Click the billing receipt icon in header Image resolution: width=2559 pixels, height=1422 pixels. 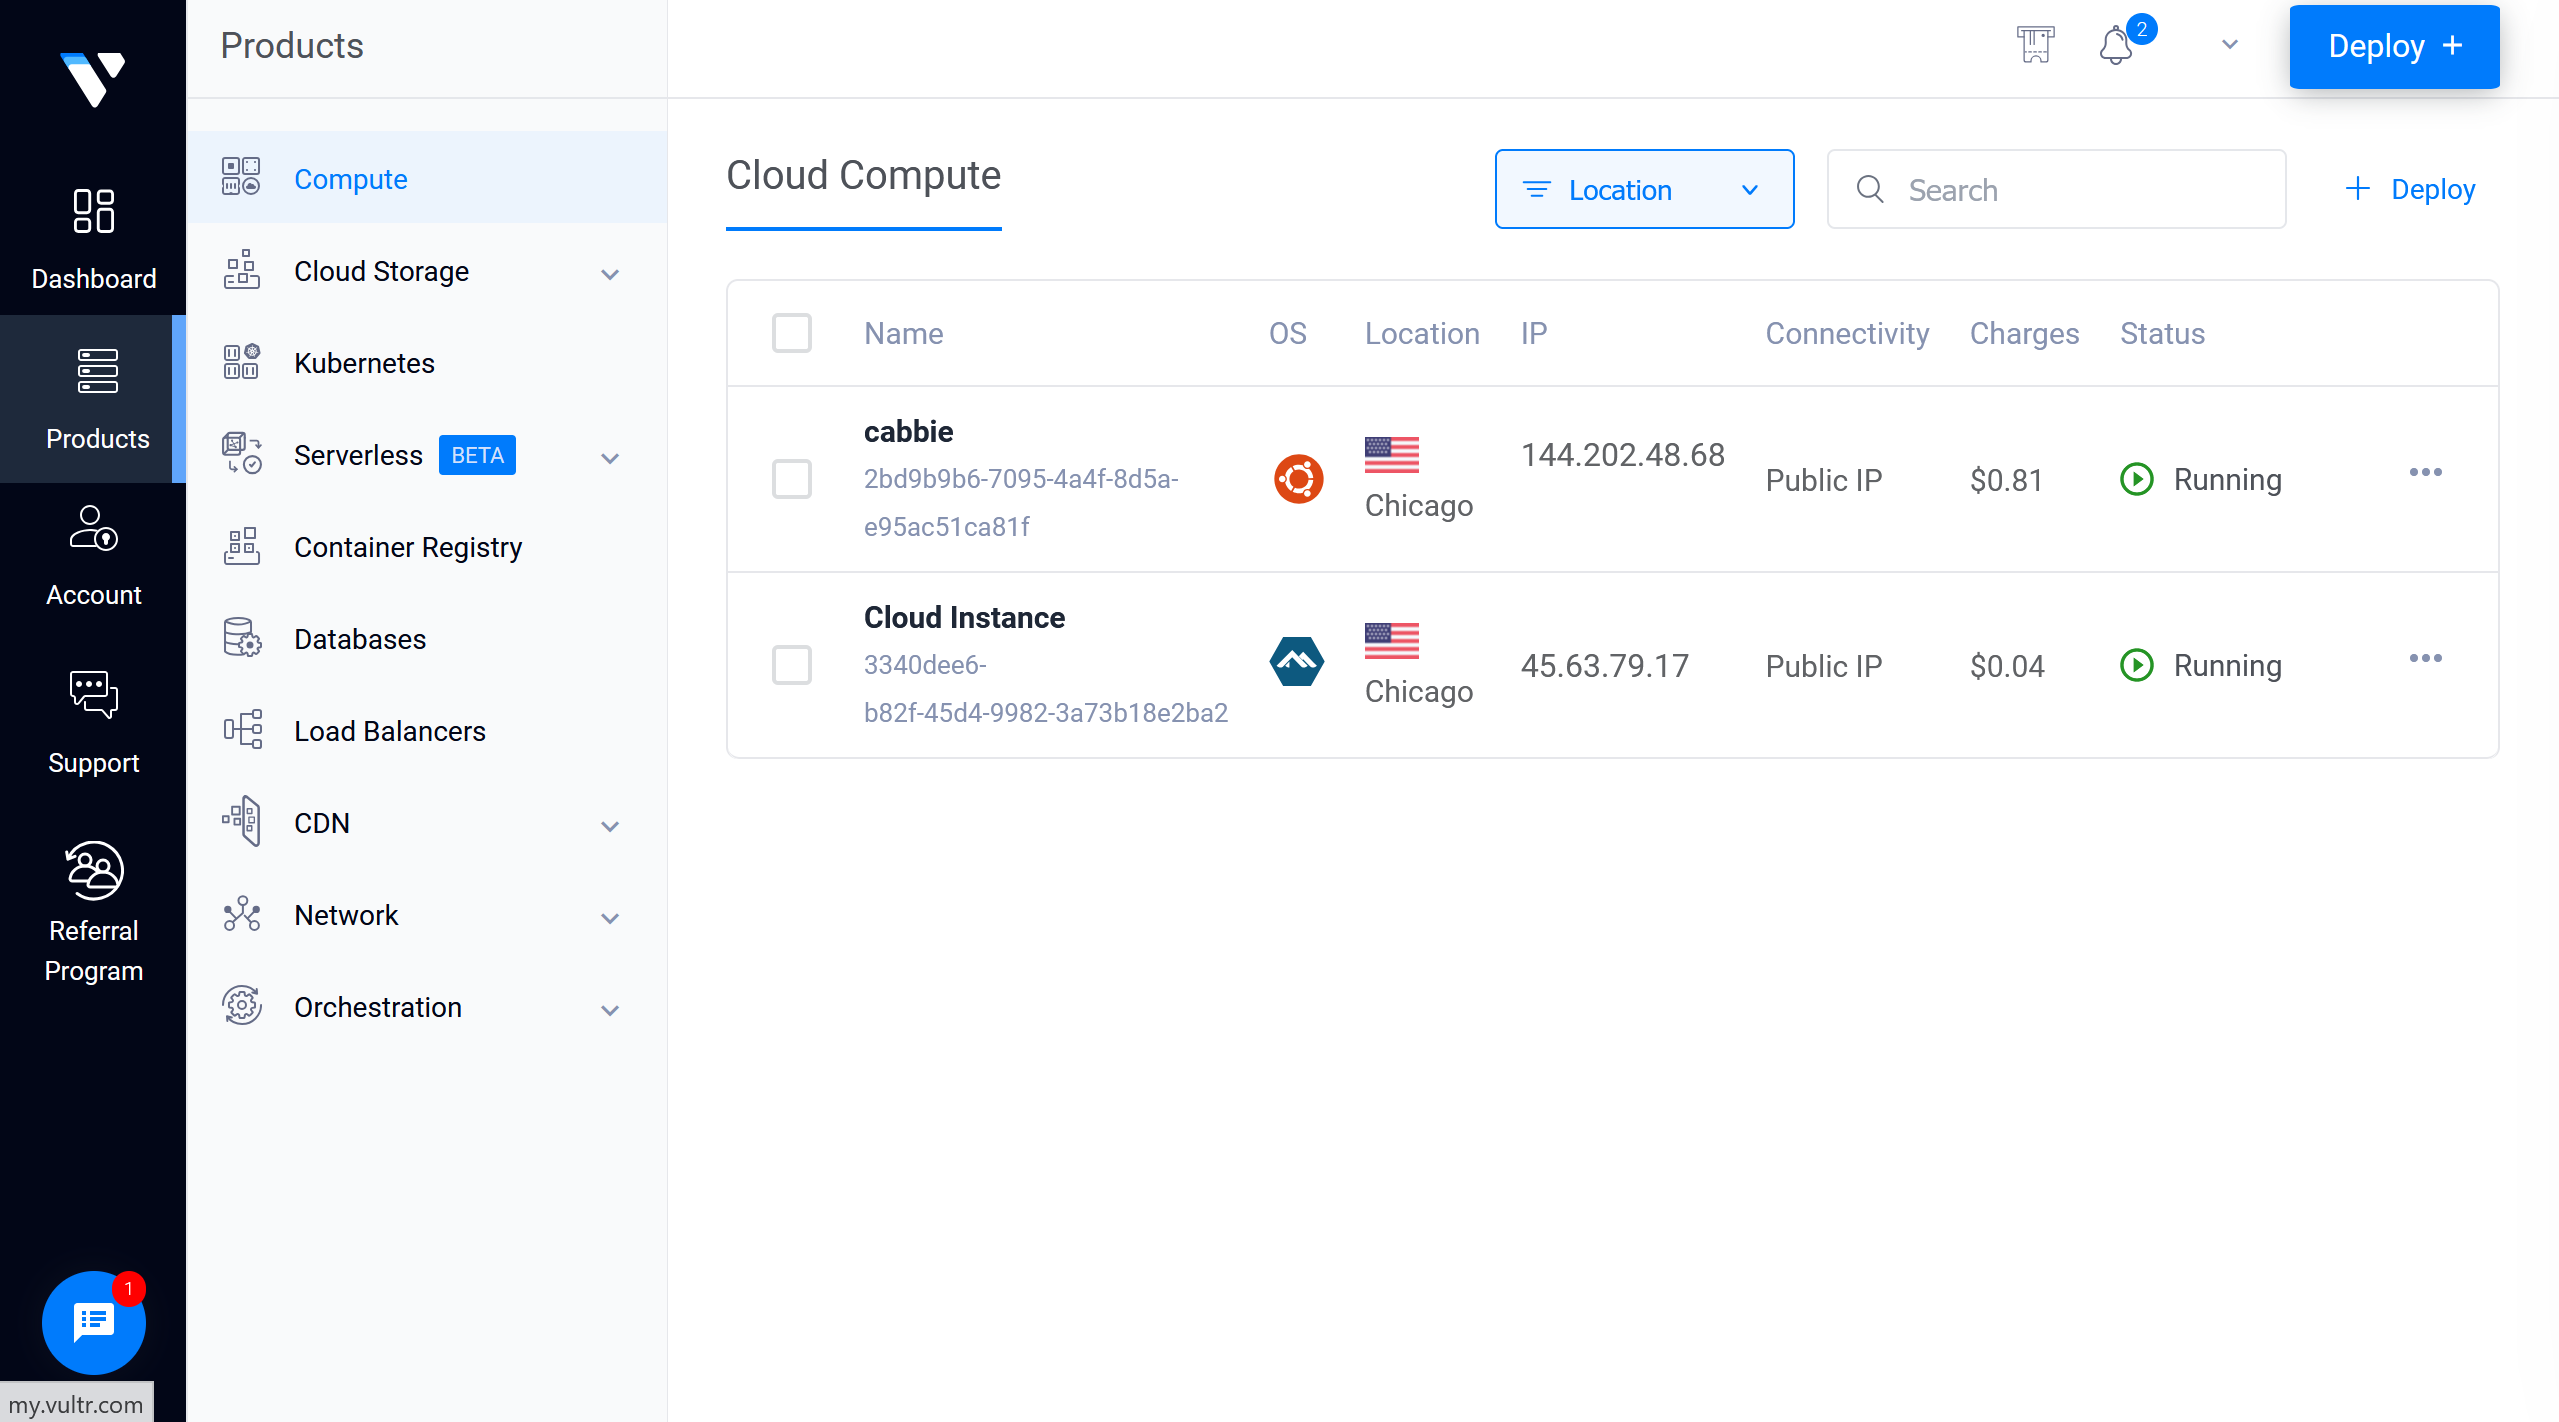click(2035, 45)
